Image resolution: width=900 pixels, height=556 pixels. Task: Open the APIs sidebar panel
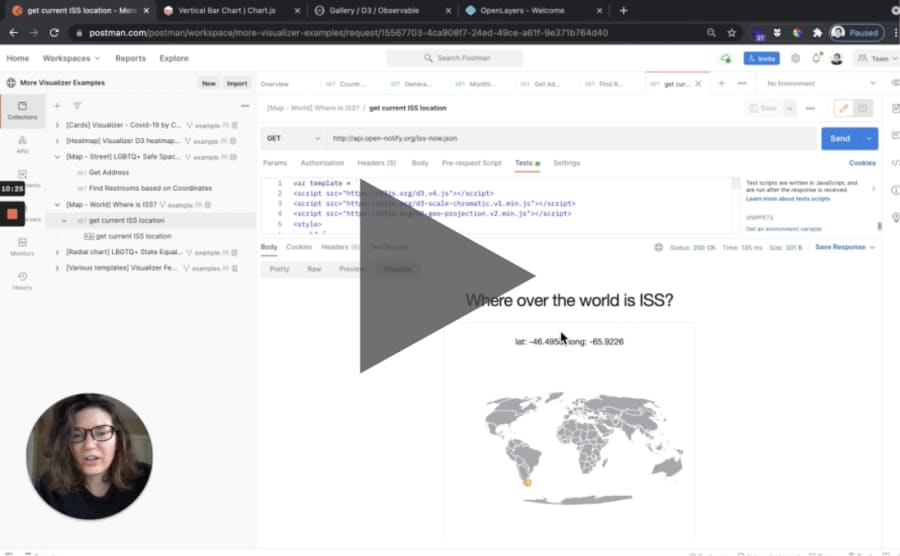(x=22, y=145)
